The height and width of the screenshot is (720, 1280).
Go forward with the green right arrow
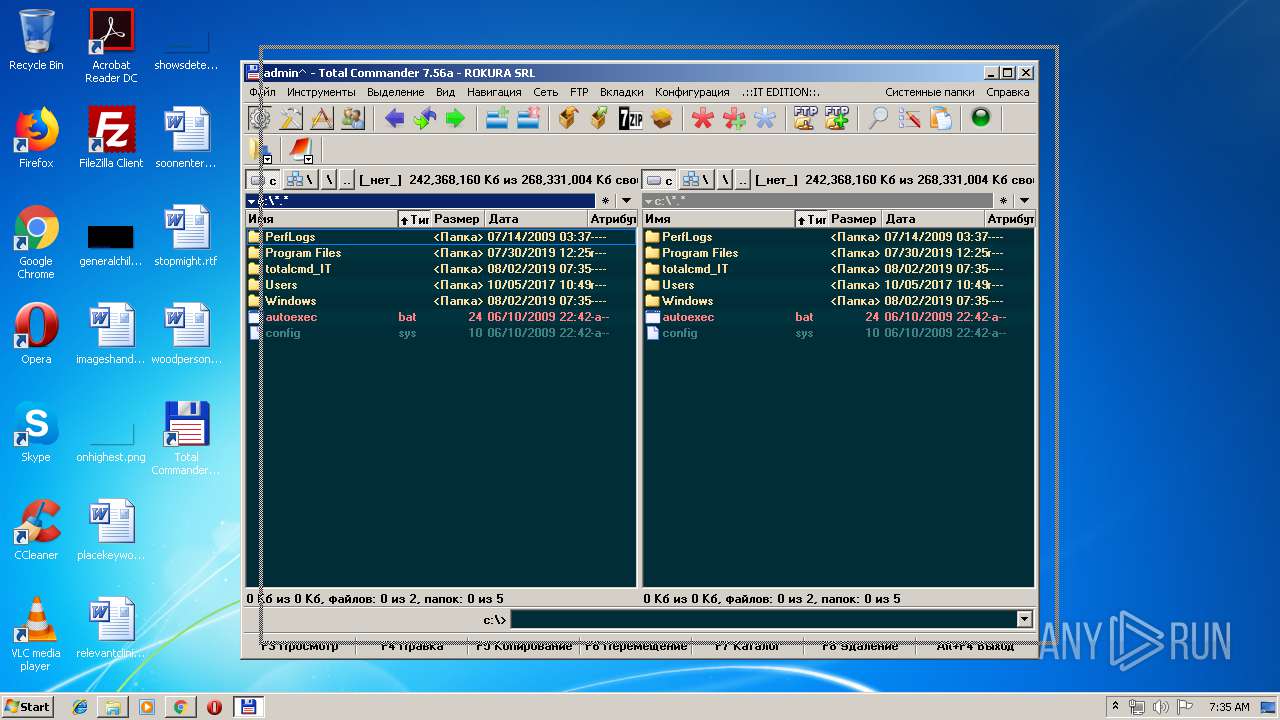pyautogui.click(x=456, y=118)
